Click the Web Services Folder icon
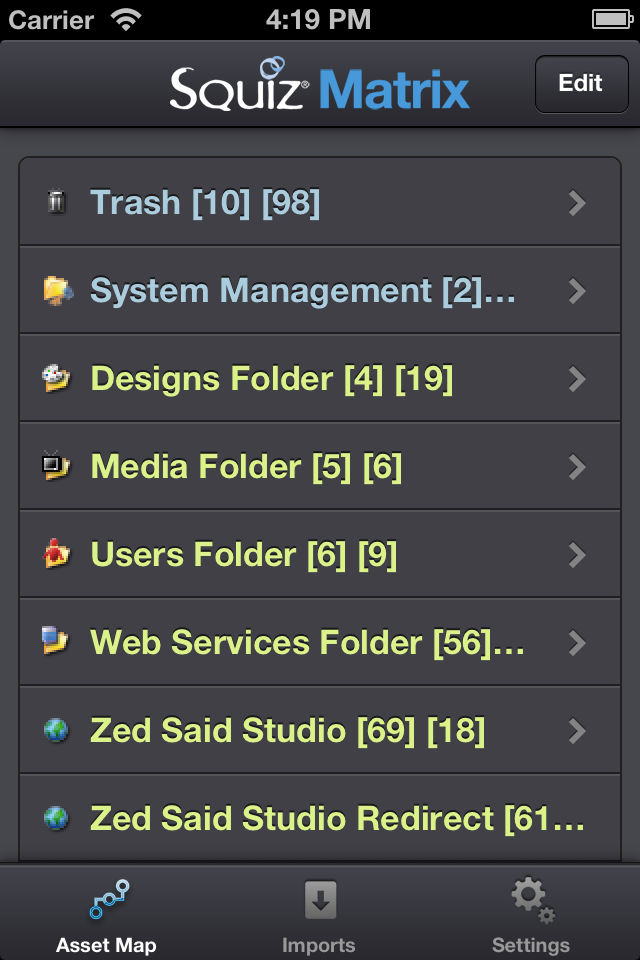The height and width of the screenshot is (960, 640). point(57,642)
